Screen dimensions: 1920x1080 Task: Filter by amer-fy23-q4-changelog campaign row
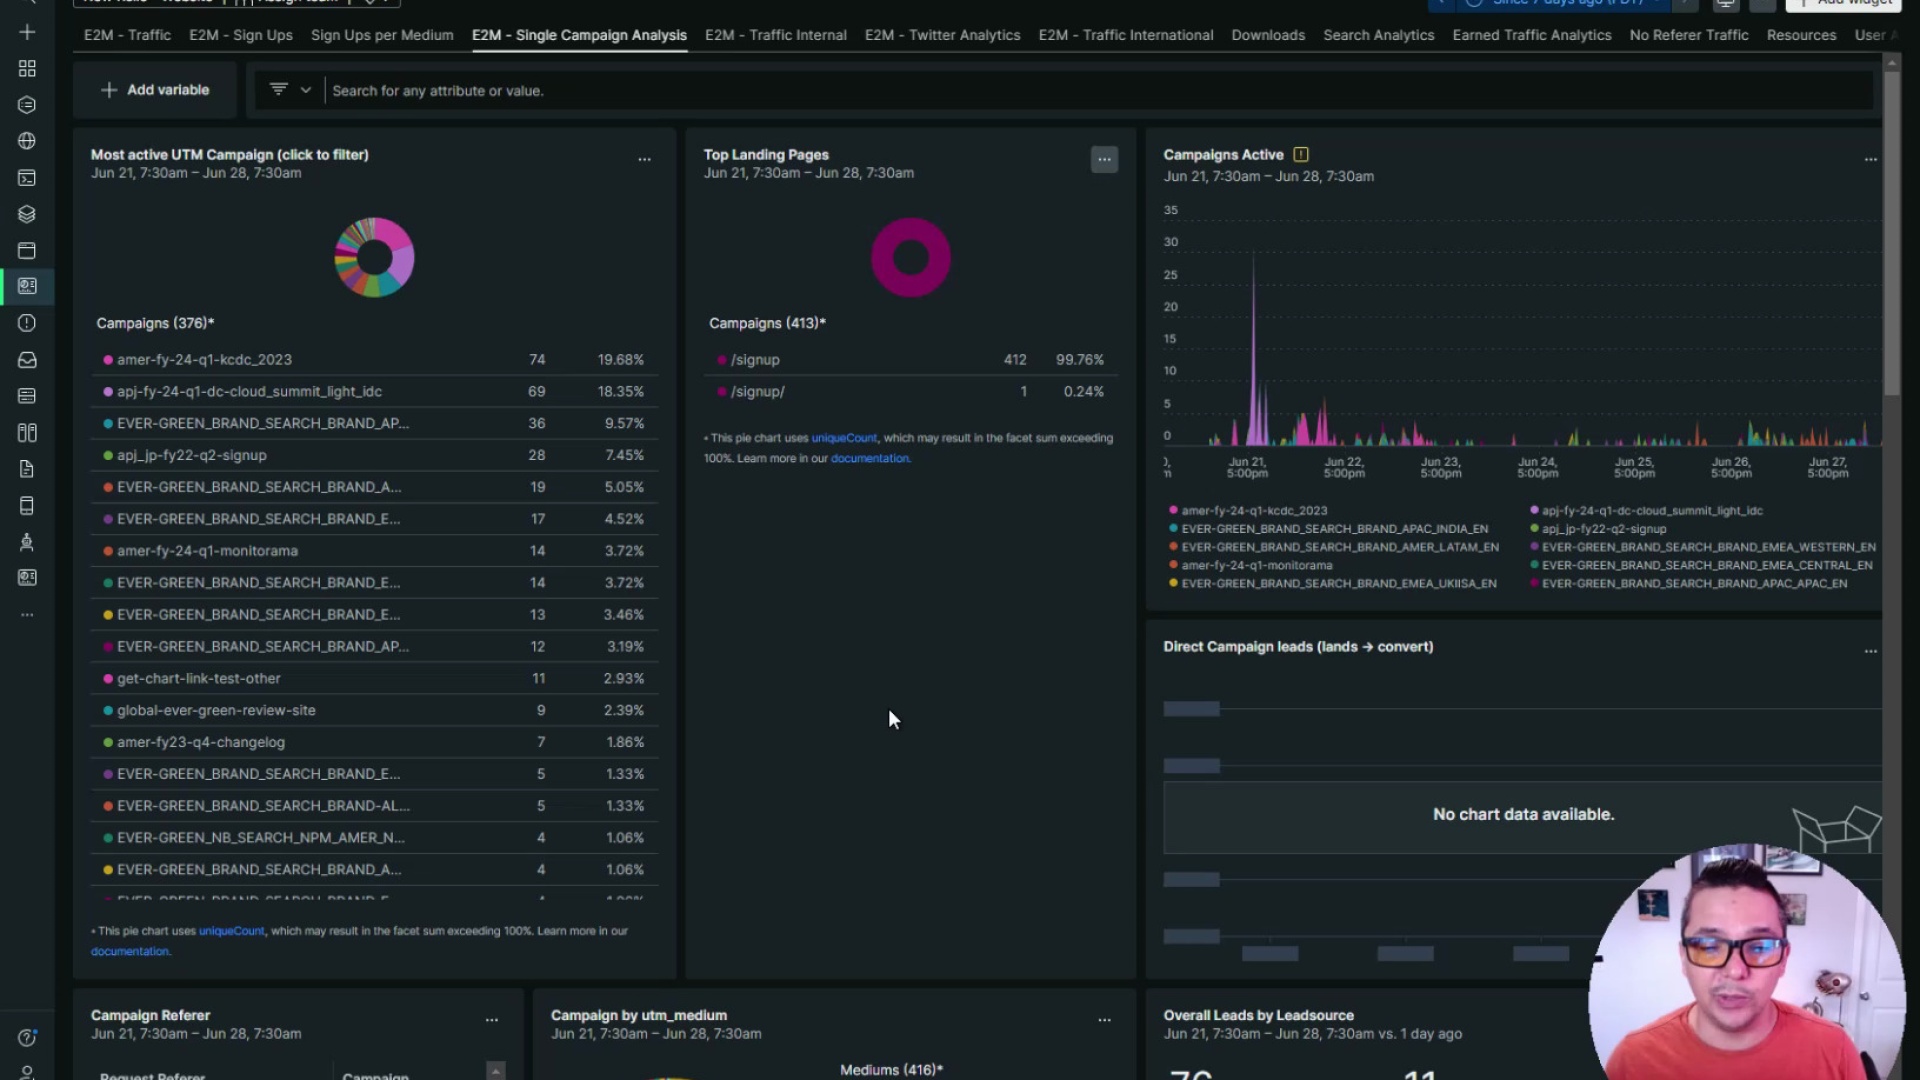coord(374,742)
